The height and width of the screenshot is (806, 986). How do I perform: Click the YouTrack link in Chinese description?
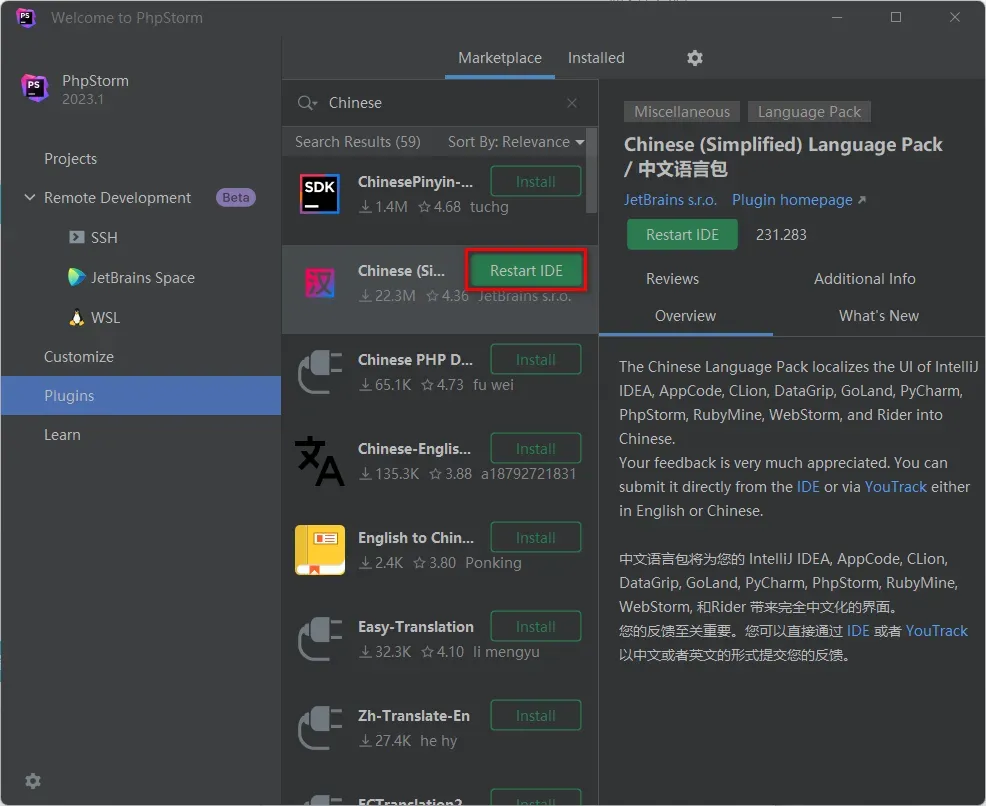click(936, 631)
